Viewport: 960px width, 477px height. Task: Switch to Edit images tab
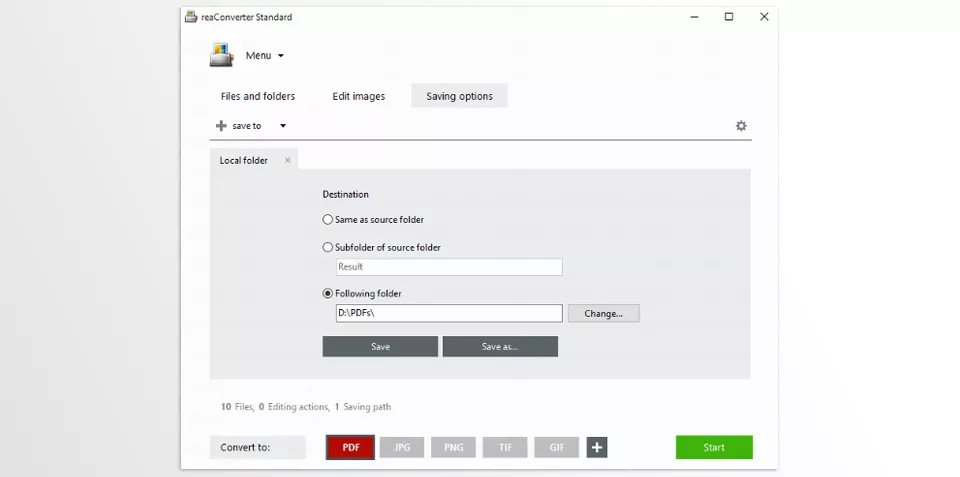[359, 96]
